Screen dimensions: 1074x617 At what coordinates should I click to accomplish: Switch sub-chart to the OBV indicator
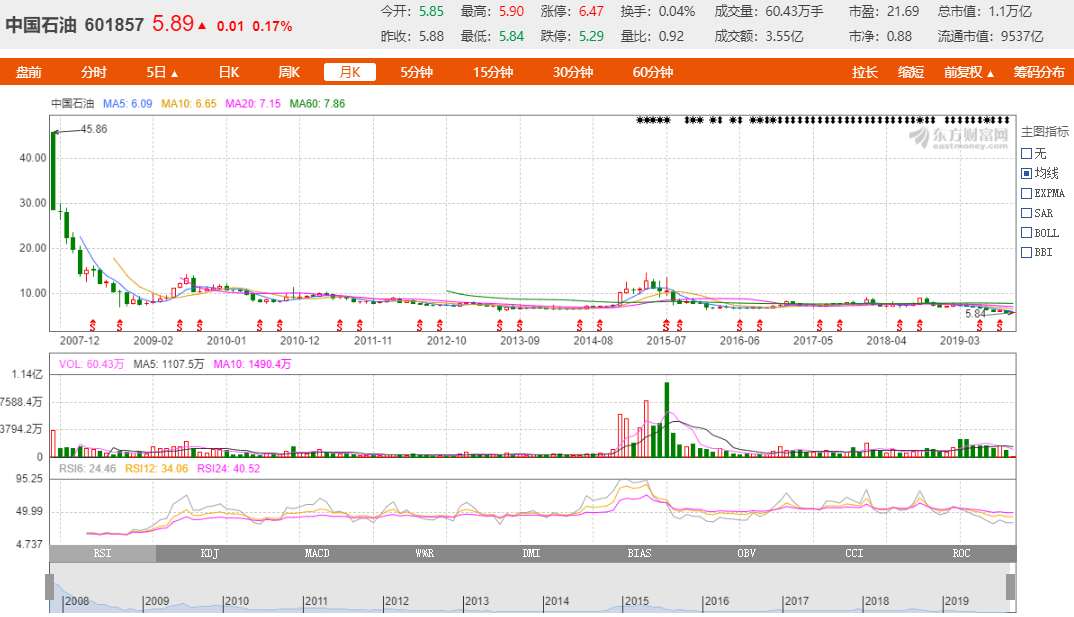click(x=747, y=553)
